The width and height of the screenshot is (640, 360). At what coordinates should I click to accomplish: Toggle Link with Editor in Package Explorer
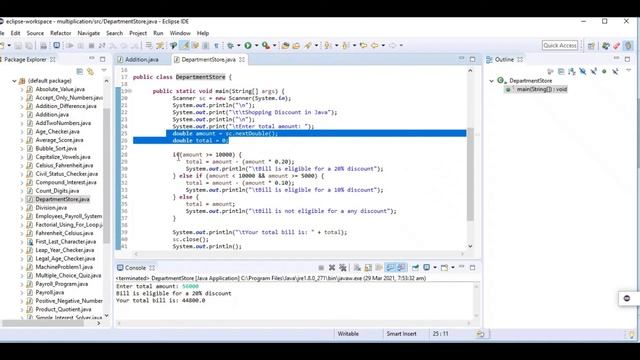coord(90,72)
